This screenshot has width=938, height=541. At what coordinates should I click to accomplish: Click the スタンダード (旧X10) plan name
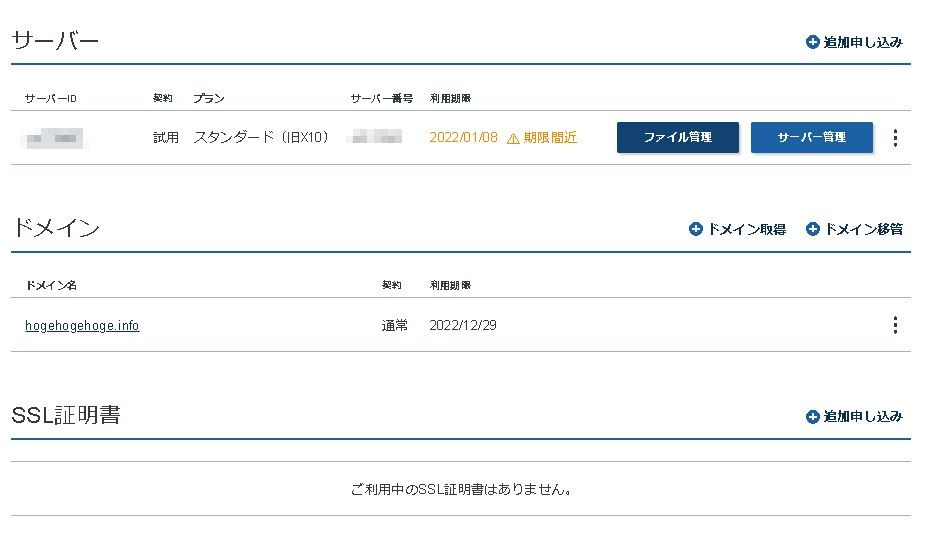[x=261, y=138]
